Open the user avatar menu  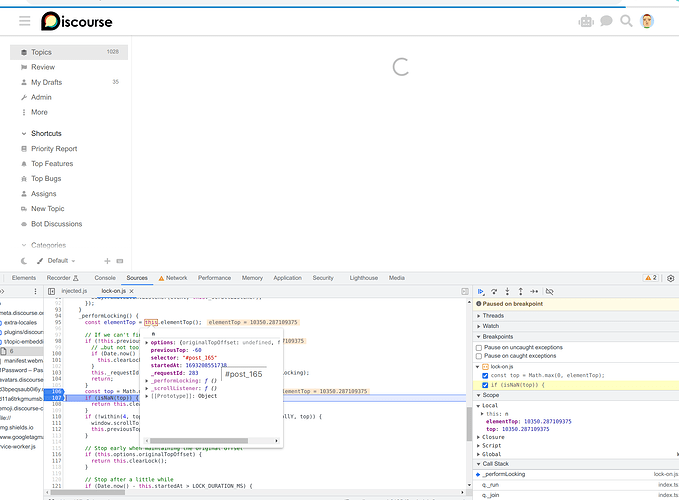coord(647,21)
